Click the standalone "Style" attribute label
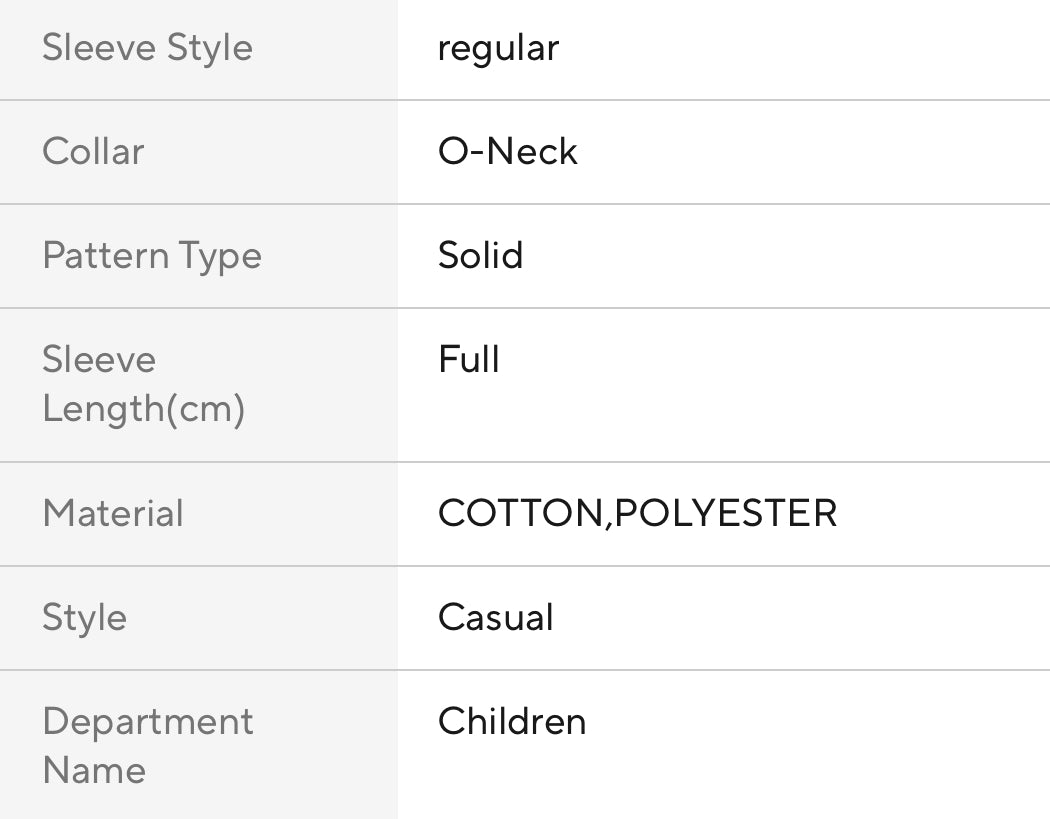Viewport: 1050px width, 819px height. click(x=84, y=618)
